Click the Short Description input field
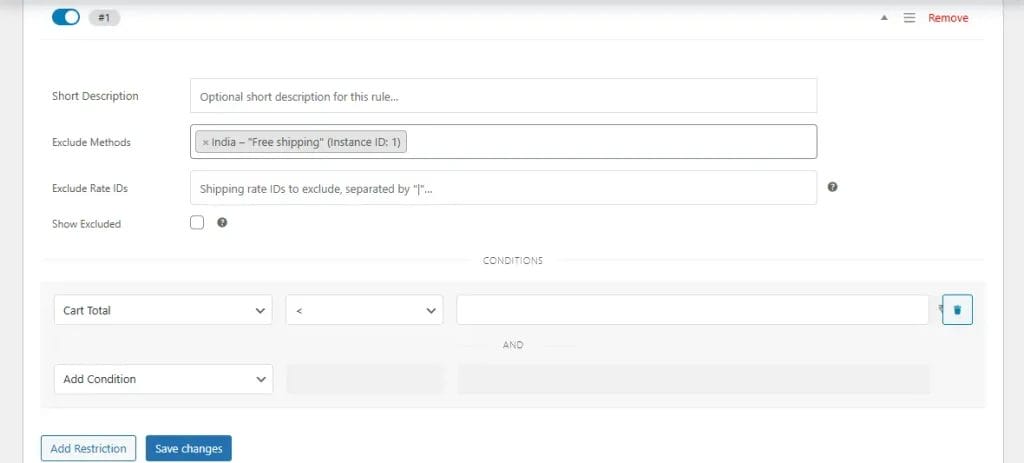This screenshot has width=1024, height=463. tap(503, 97)
